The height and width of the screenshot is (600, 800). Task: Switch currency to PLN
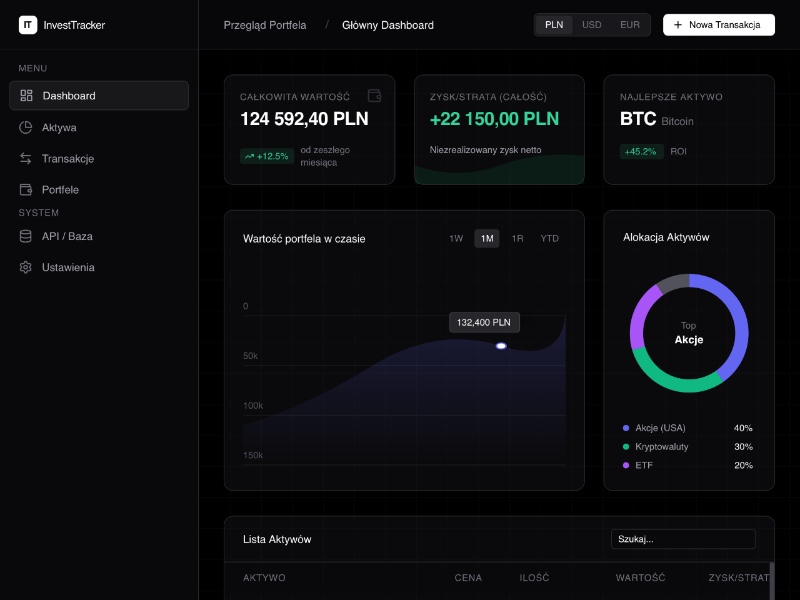[x=554, y=25]
